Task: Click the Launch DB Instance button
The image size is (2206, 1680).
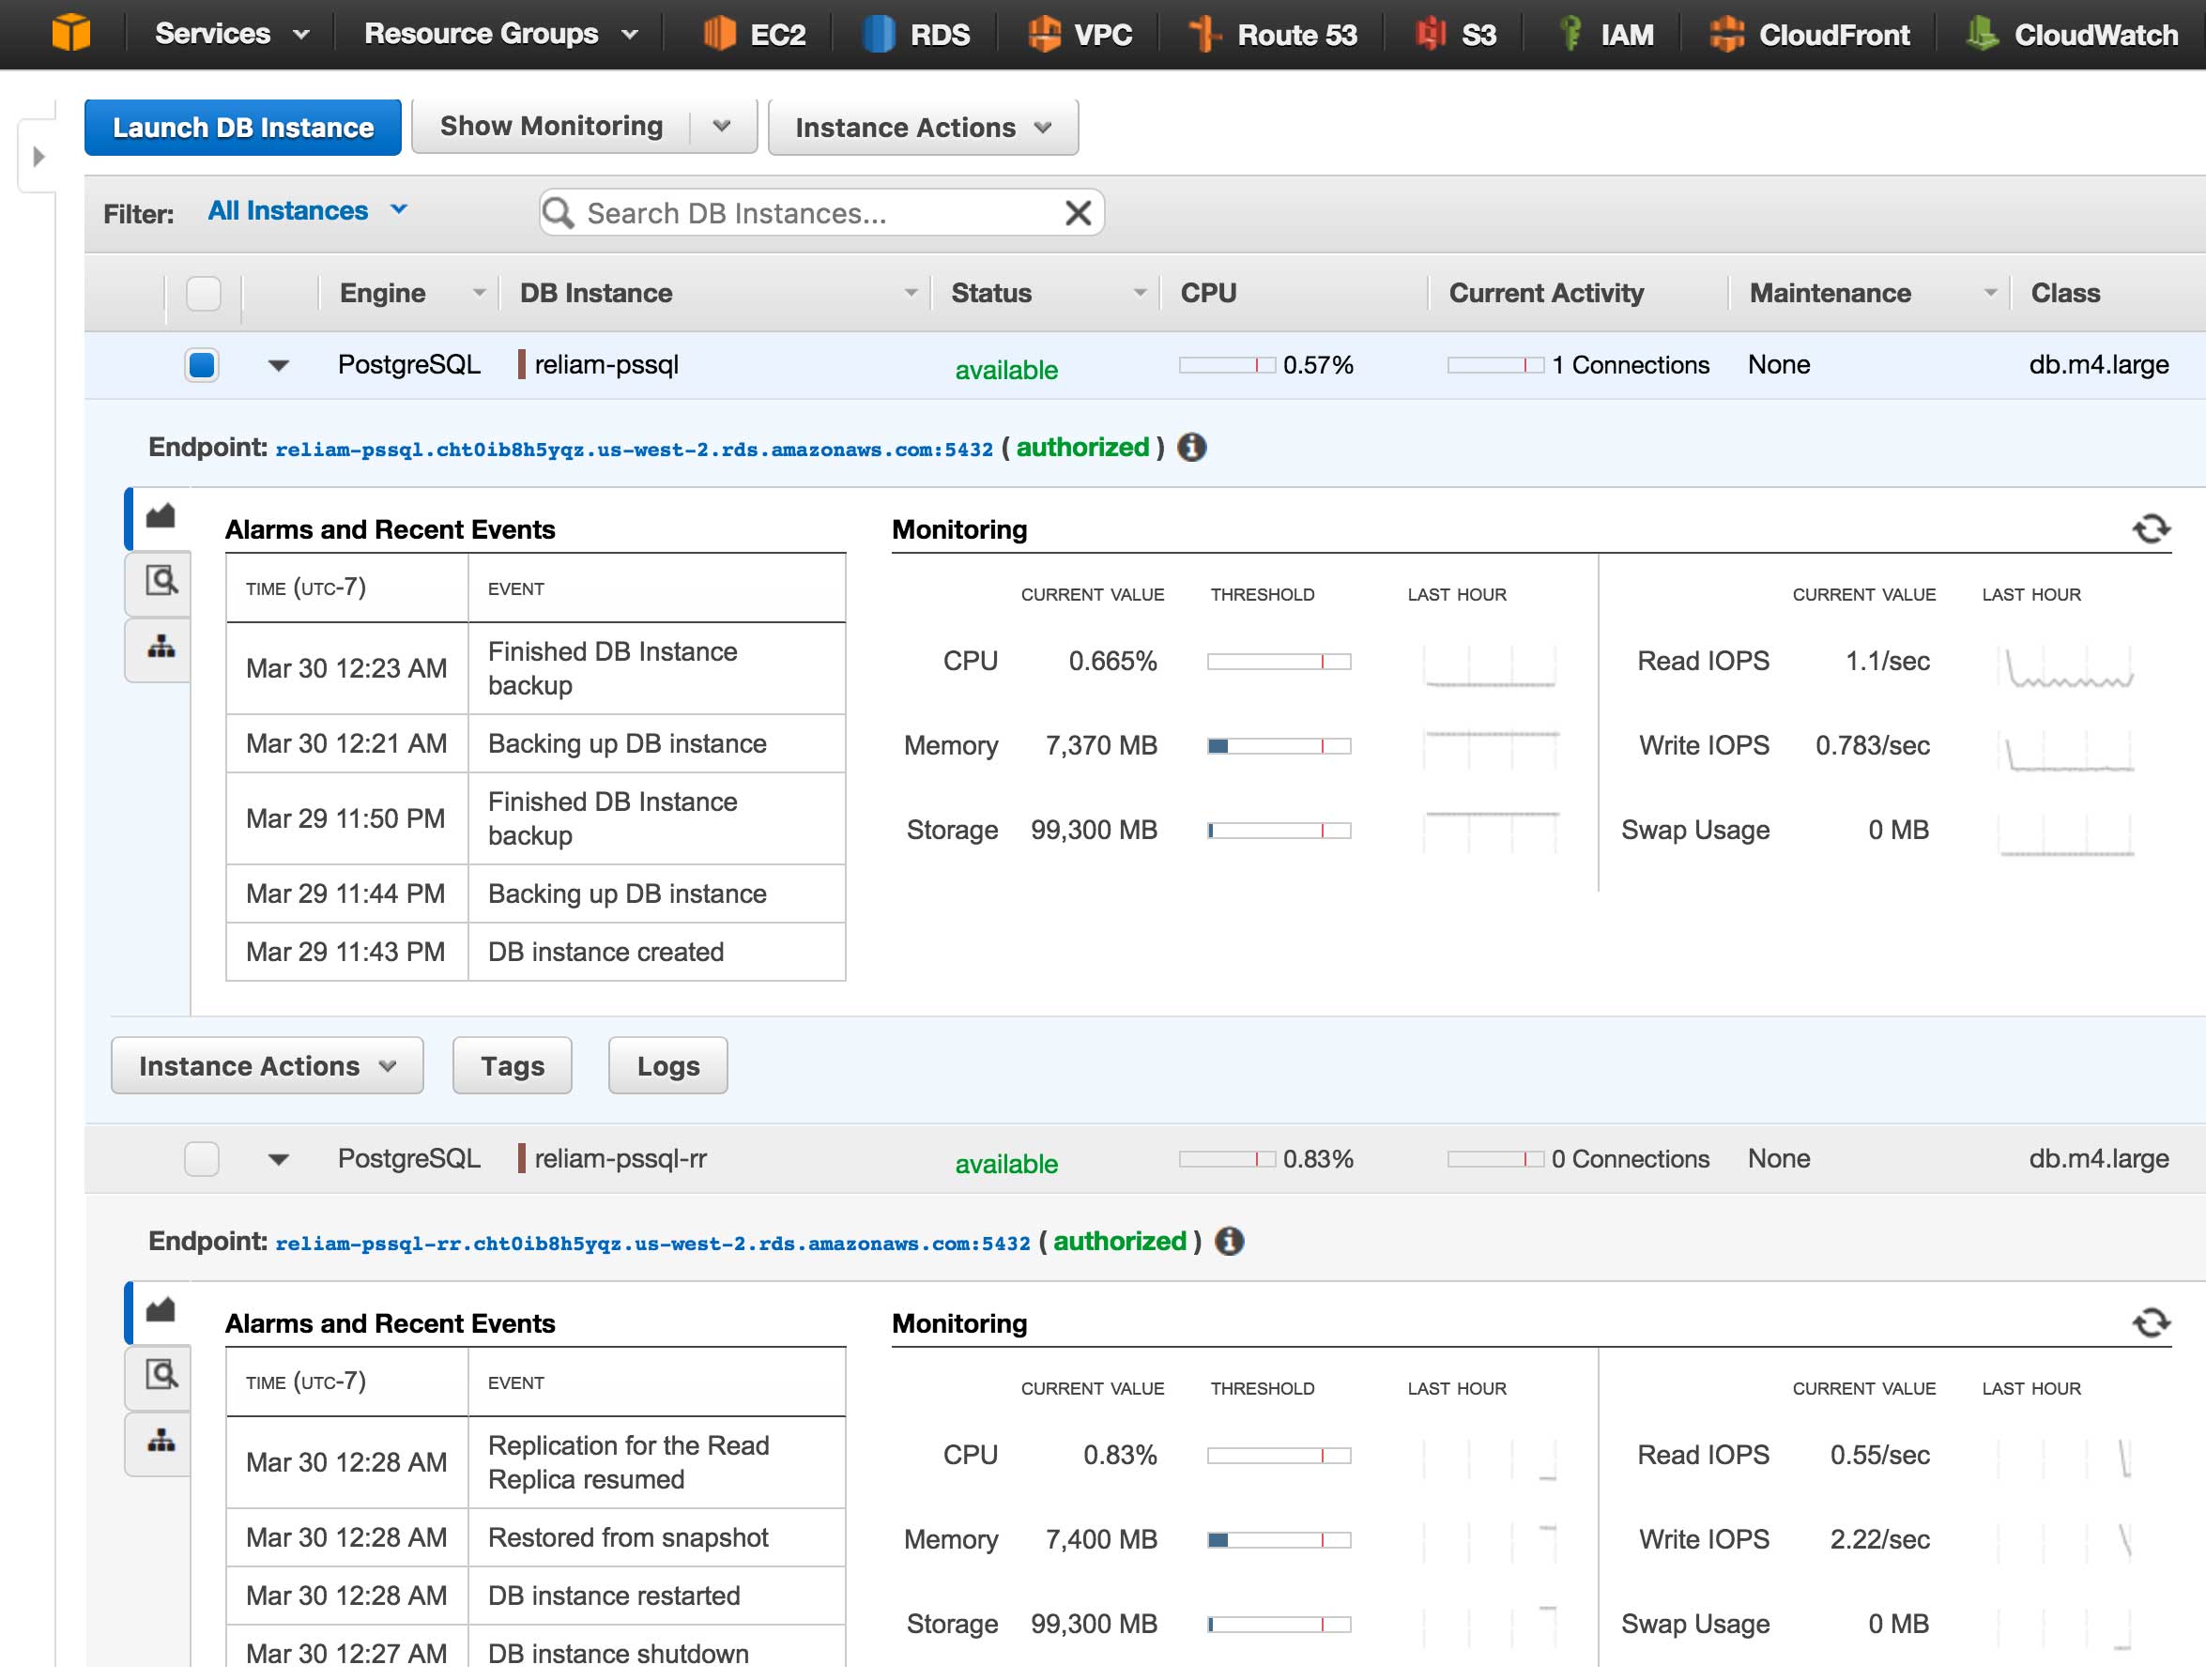Action: click(x=243, y=127)
